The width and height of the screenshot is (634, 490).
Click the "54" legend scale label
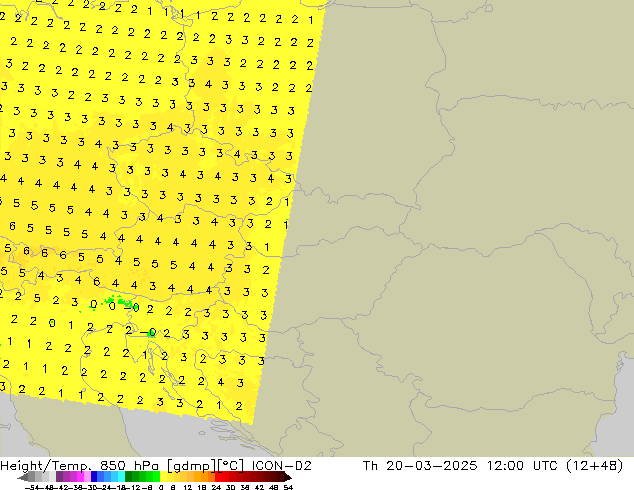[288, 487]
